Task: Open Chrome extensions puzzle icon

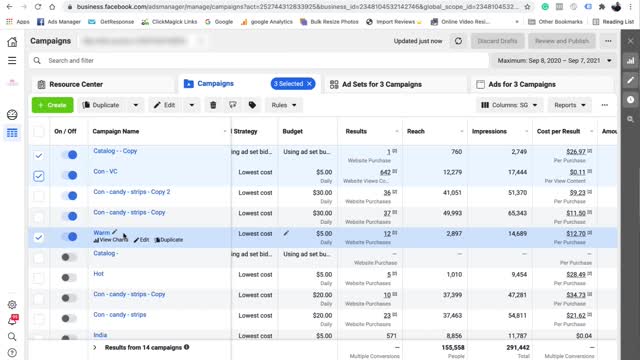Action: [x=602, y=7]
